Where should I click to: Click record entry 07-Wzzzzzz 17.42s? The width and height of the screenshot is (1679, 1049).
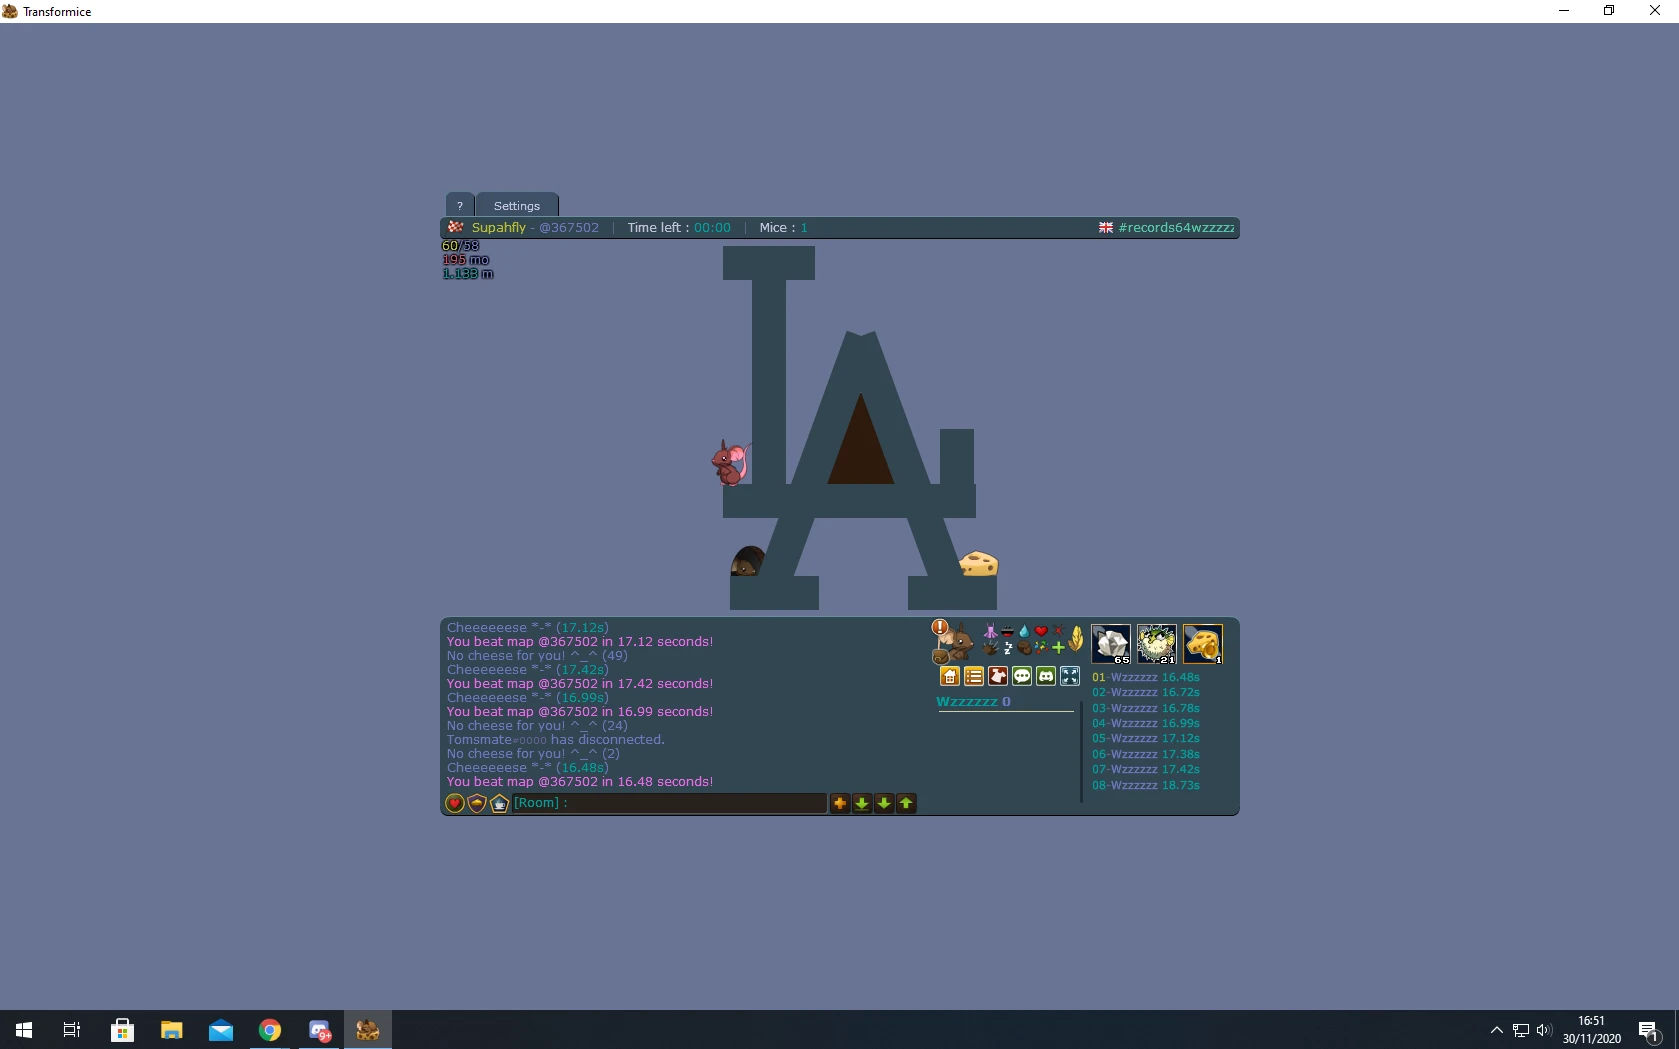pyautogui.click(x=1146, y=769)
